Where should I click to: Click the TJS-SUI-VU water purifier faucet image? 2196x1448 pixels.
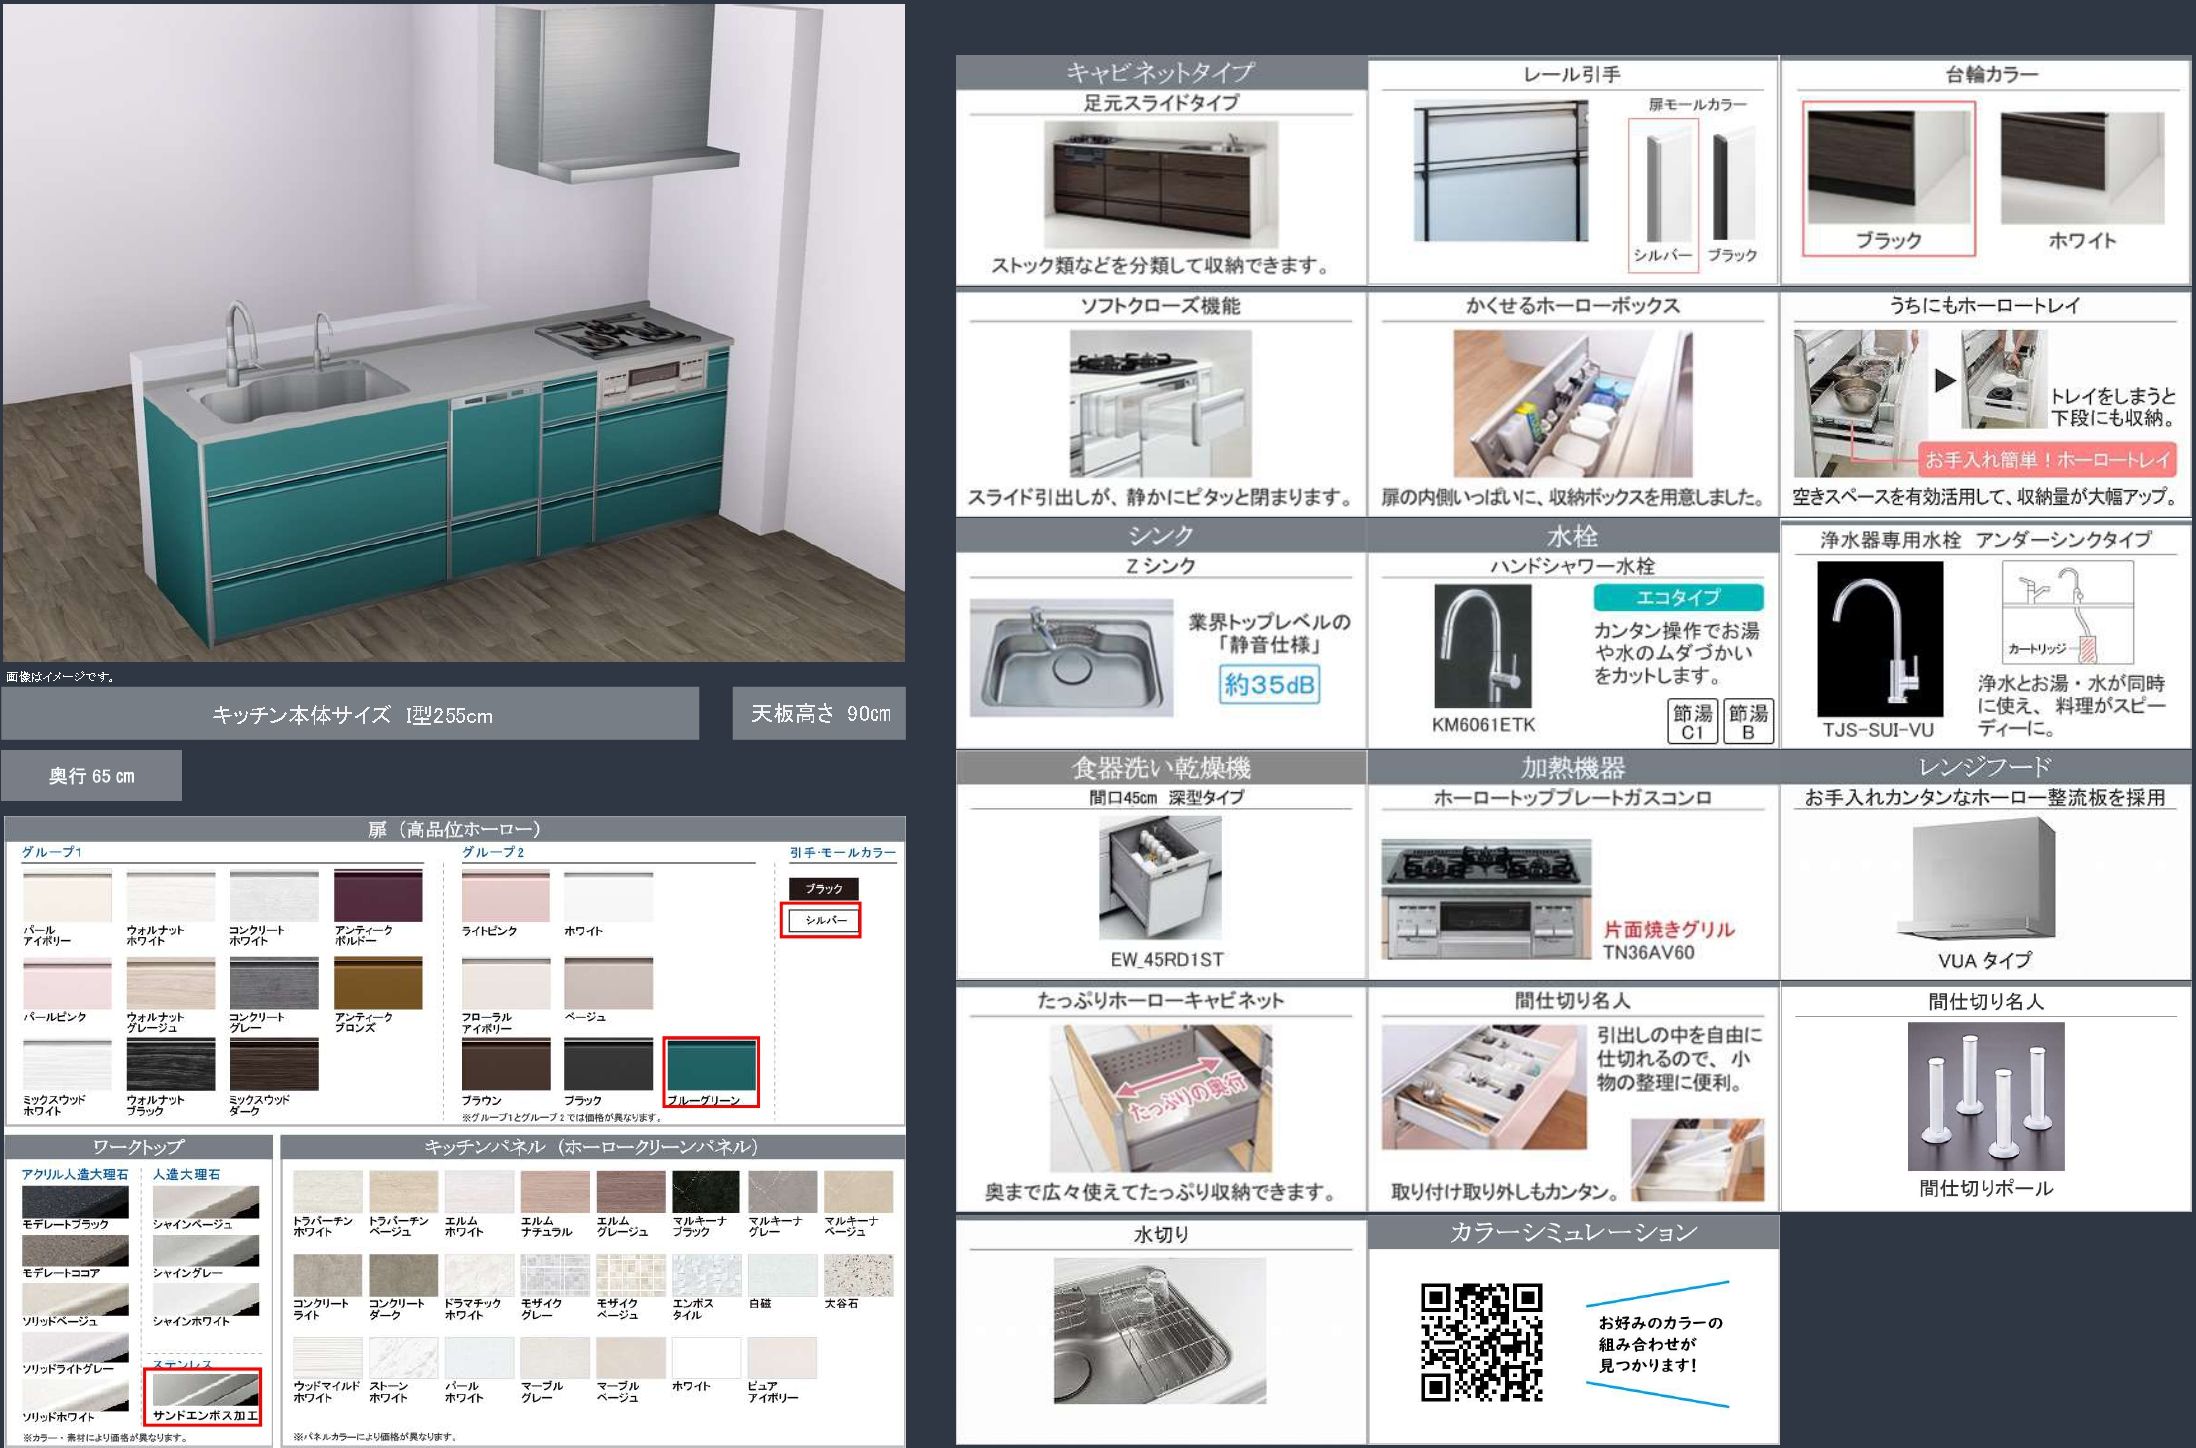pyautogui.click(x=1879, y=638)
